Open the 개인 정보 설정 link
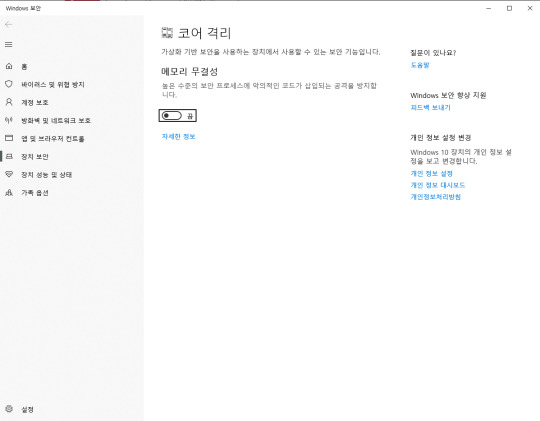This screenshot has height=421, width=540. (x=432, y=173)
